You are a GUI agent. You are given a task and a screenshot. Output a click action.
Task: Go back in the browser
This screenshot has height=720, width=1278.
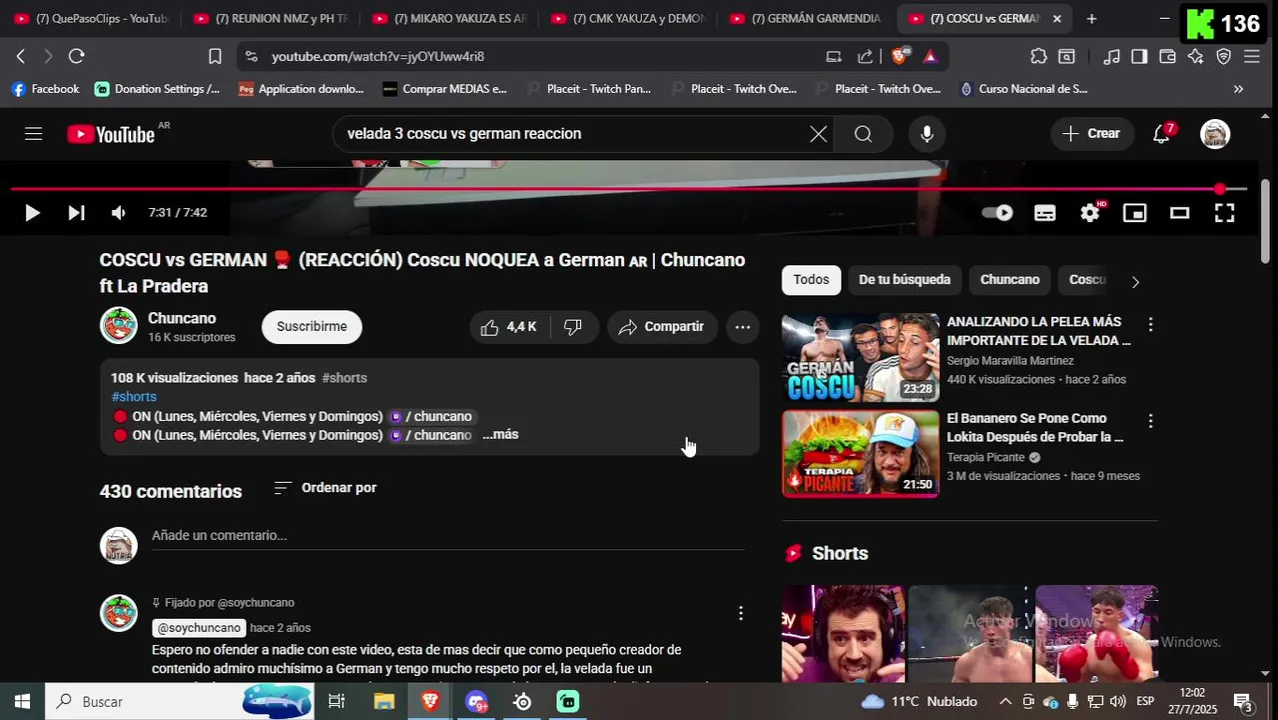tap(21, 56)
